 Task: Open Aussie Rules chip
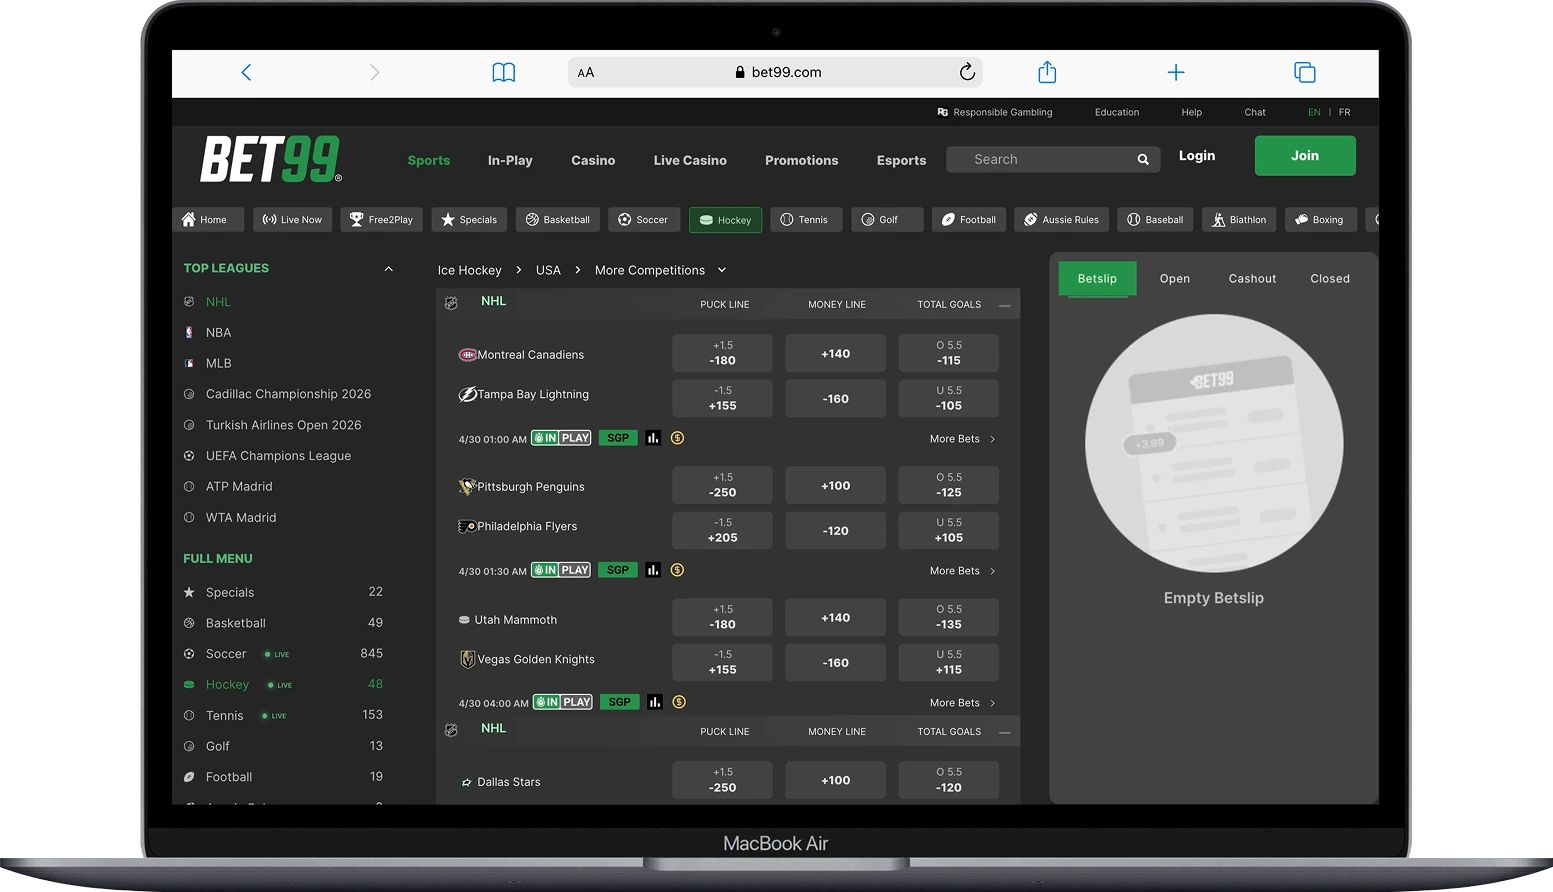tap(1061, 220)
